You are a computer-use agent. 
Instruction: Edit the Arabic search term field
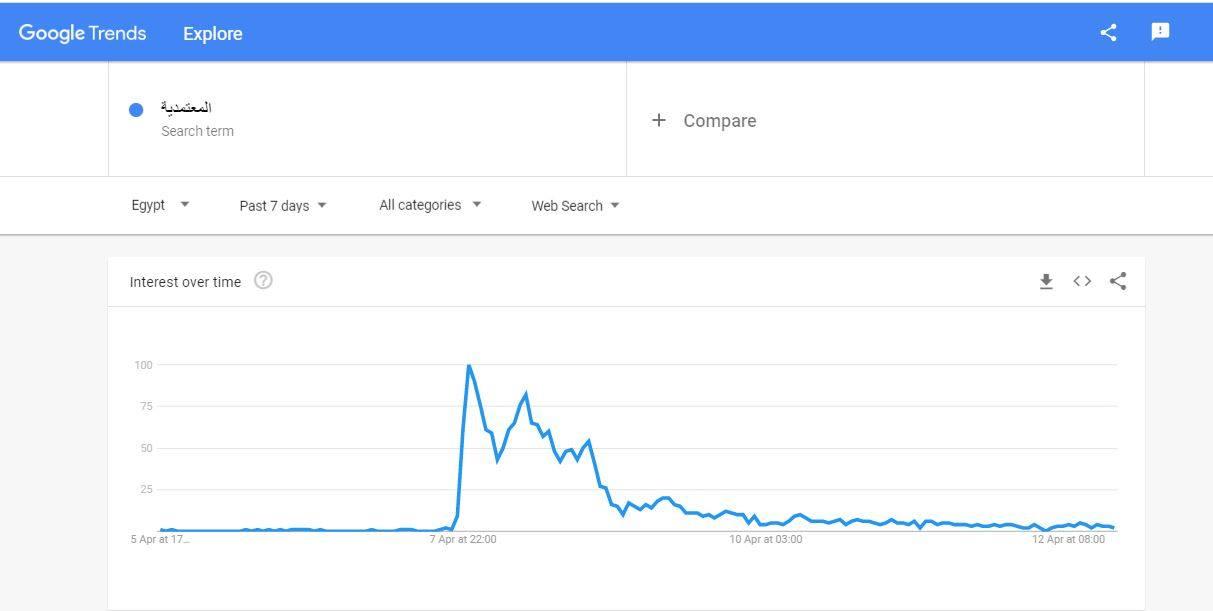[x=186, y=108]
